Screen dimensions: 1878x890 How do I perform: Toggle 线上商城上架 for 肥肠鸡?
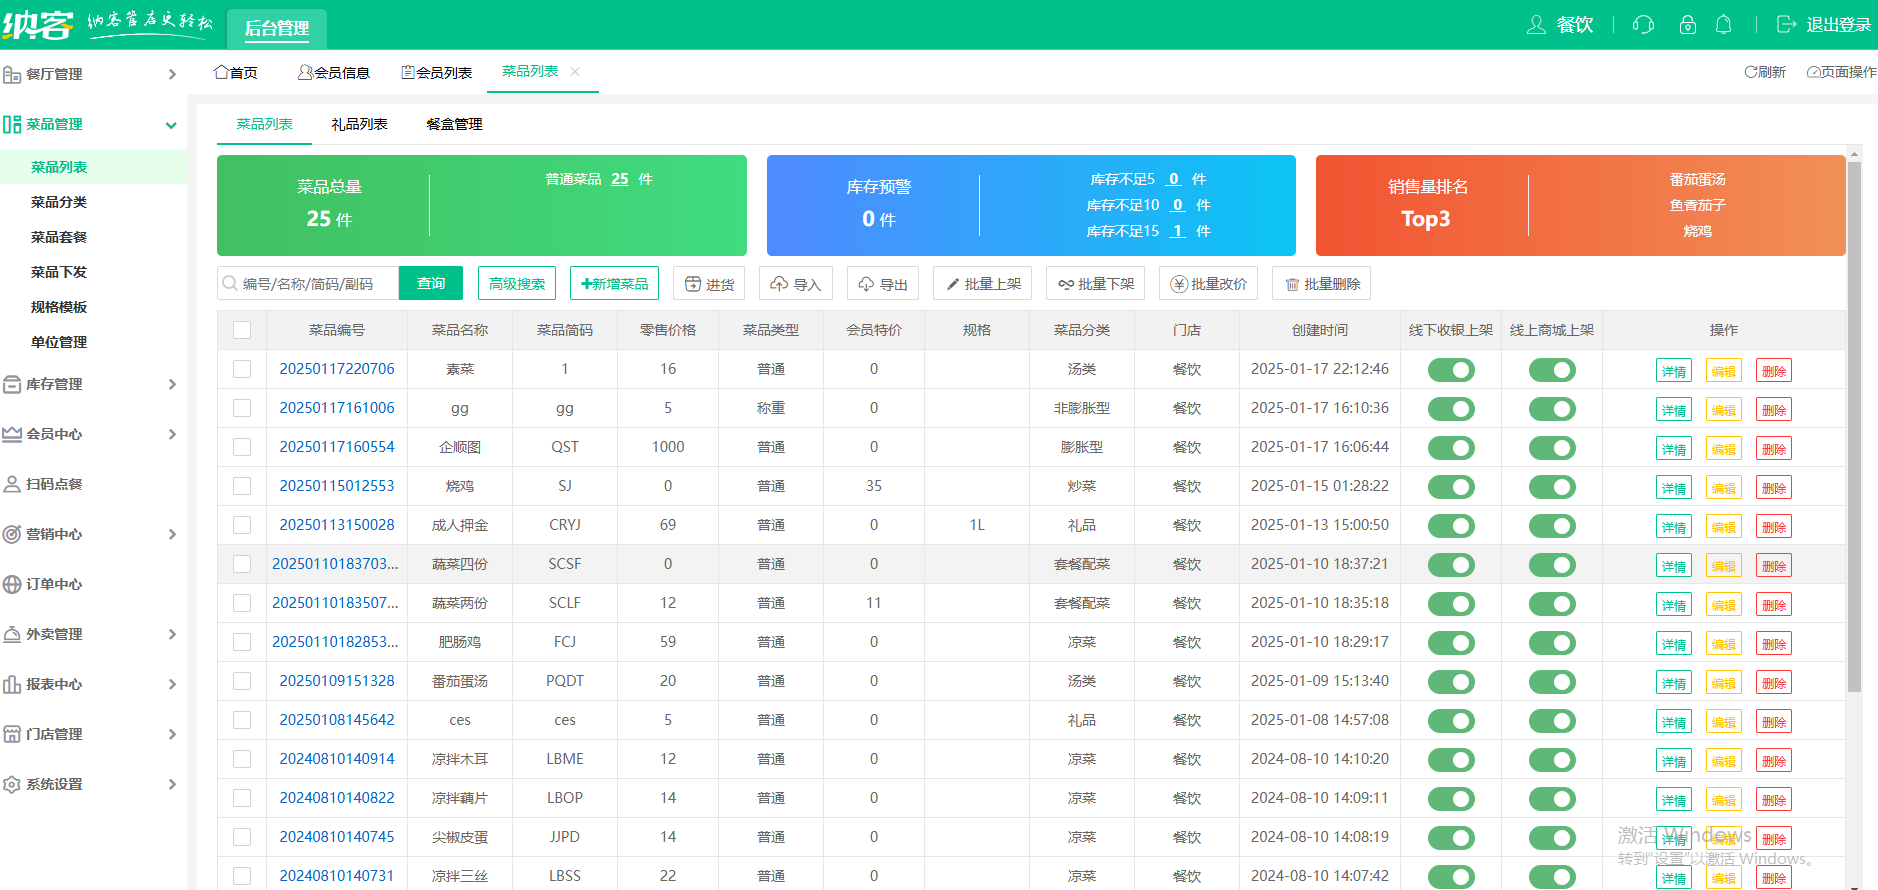click(1552, 643)
